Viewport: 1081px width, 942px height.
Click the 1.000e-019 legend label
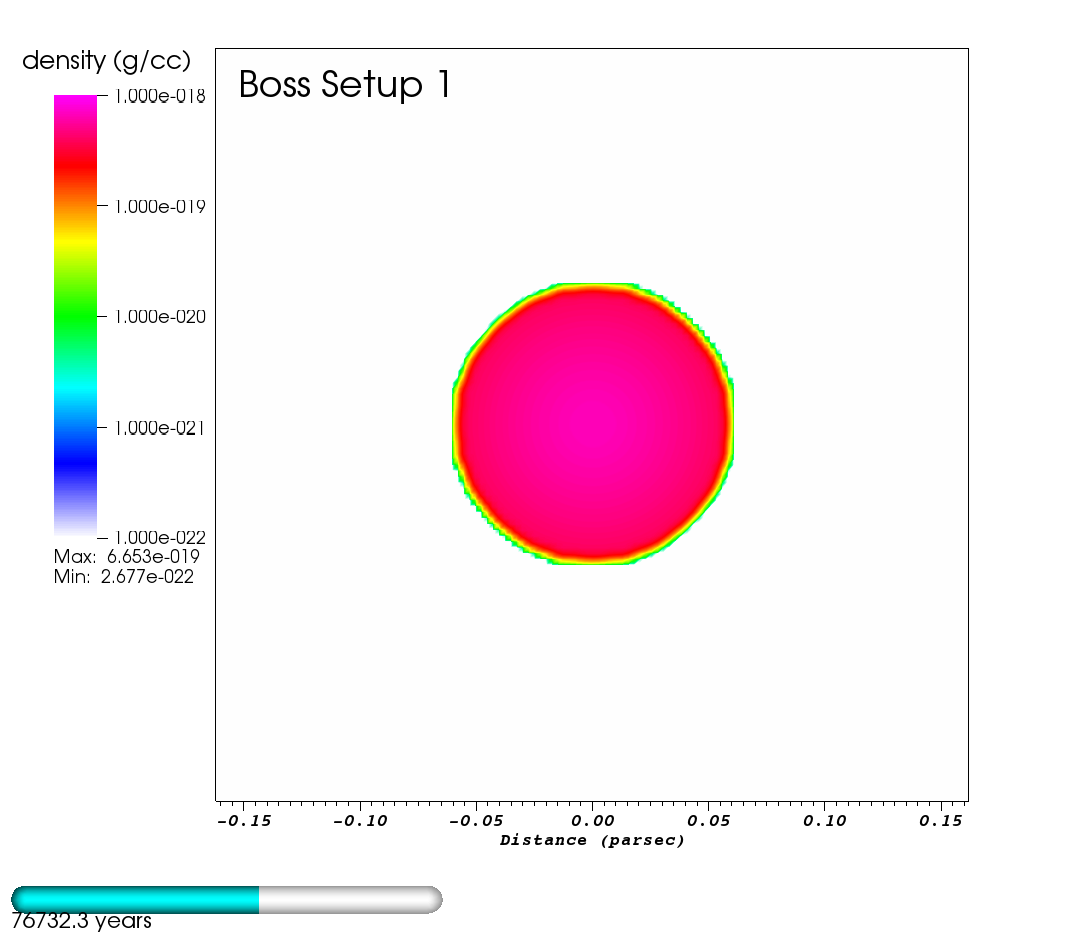160,206
